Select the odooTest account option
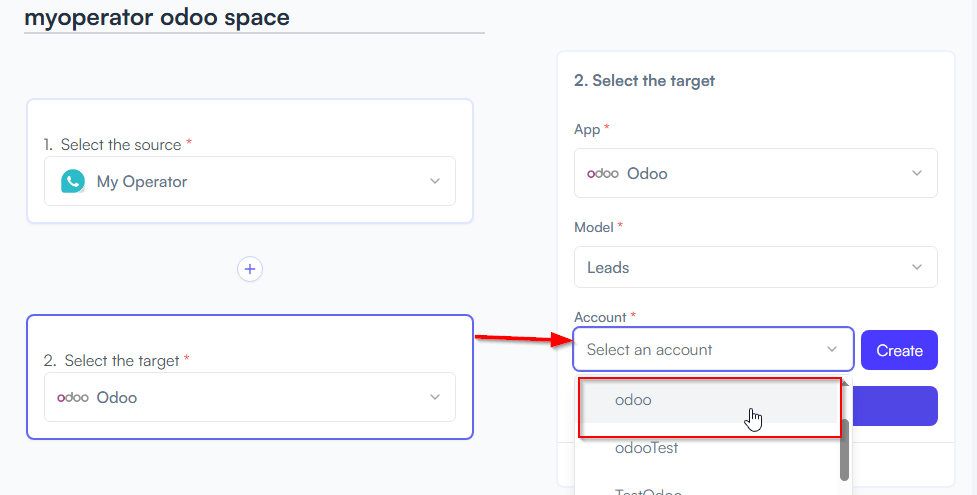The width and height of the screenshot is (977, 495). [646, 448]
